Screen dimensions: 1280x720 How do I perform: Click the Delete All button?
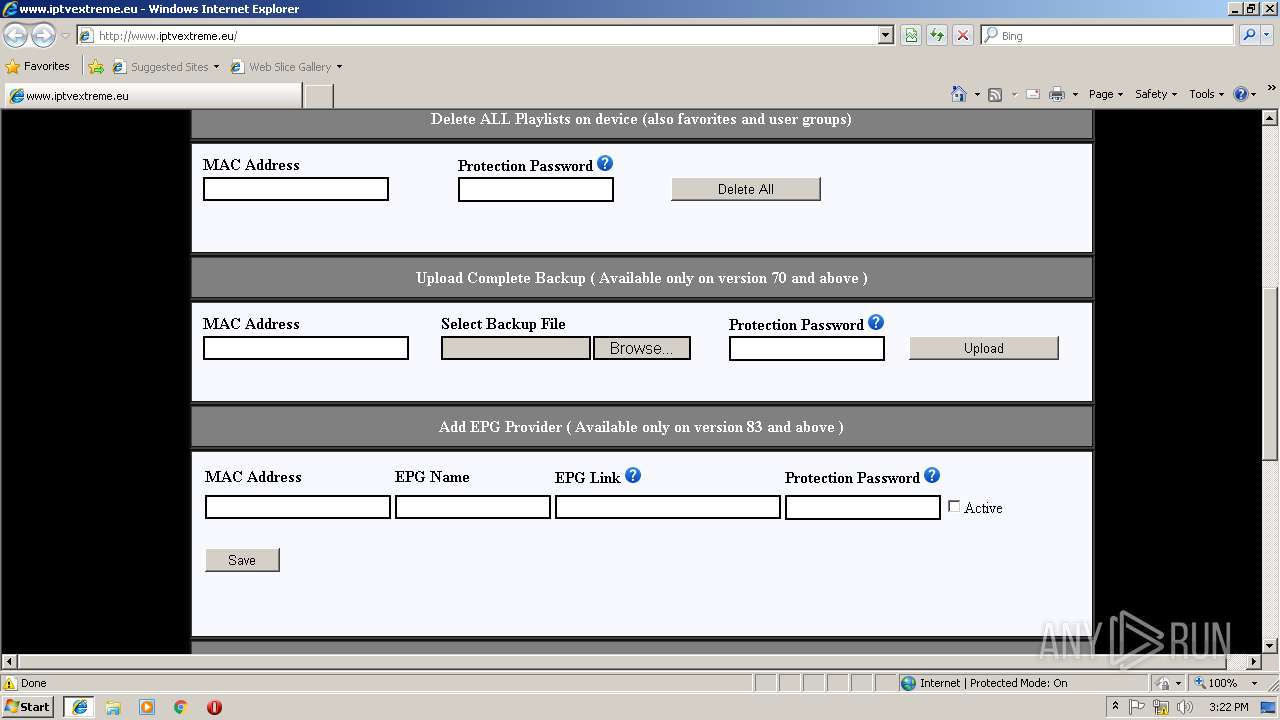pyautogui.click(x=746, y=189)
